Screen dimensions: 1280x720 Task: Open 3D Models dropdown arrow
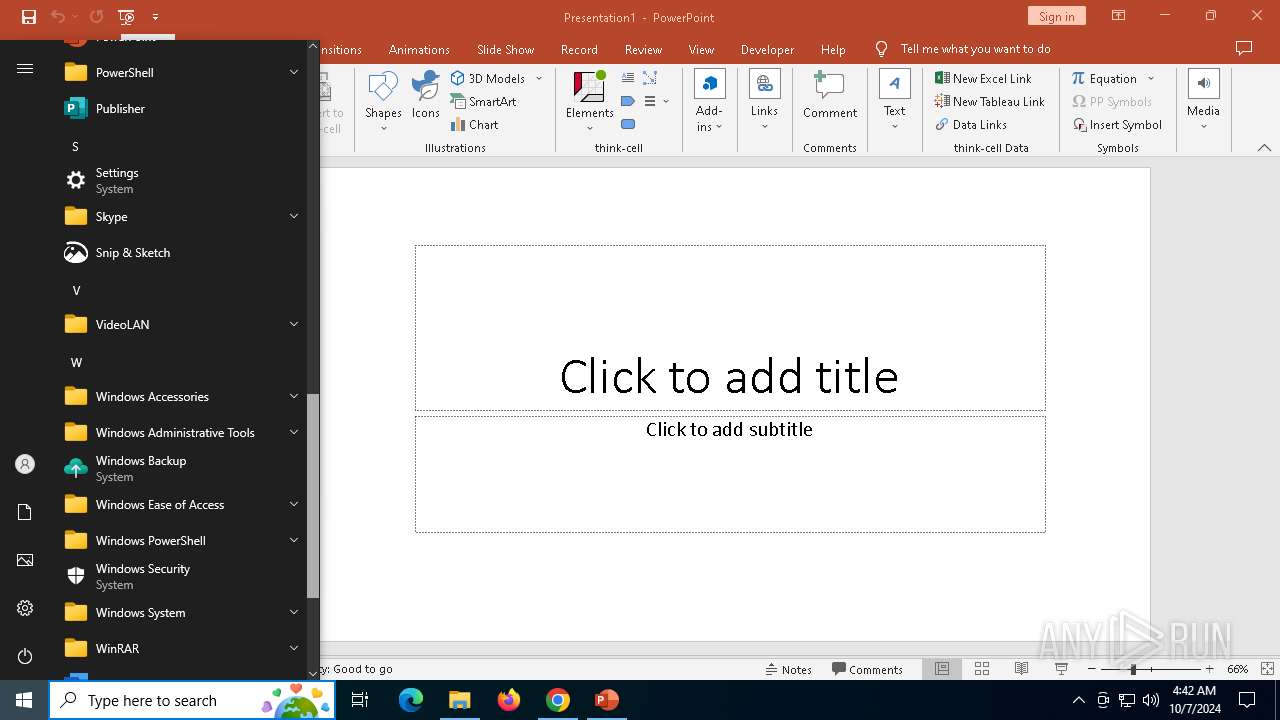click(x=539, y=78)
